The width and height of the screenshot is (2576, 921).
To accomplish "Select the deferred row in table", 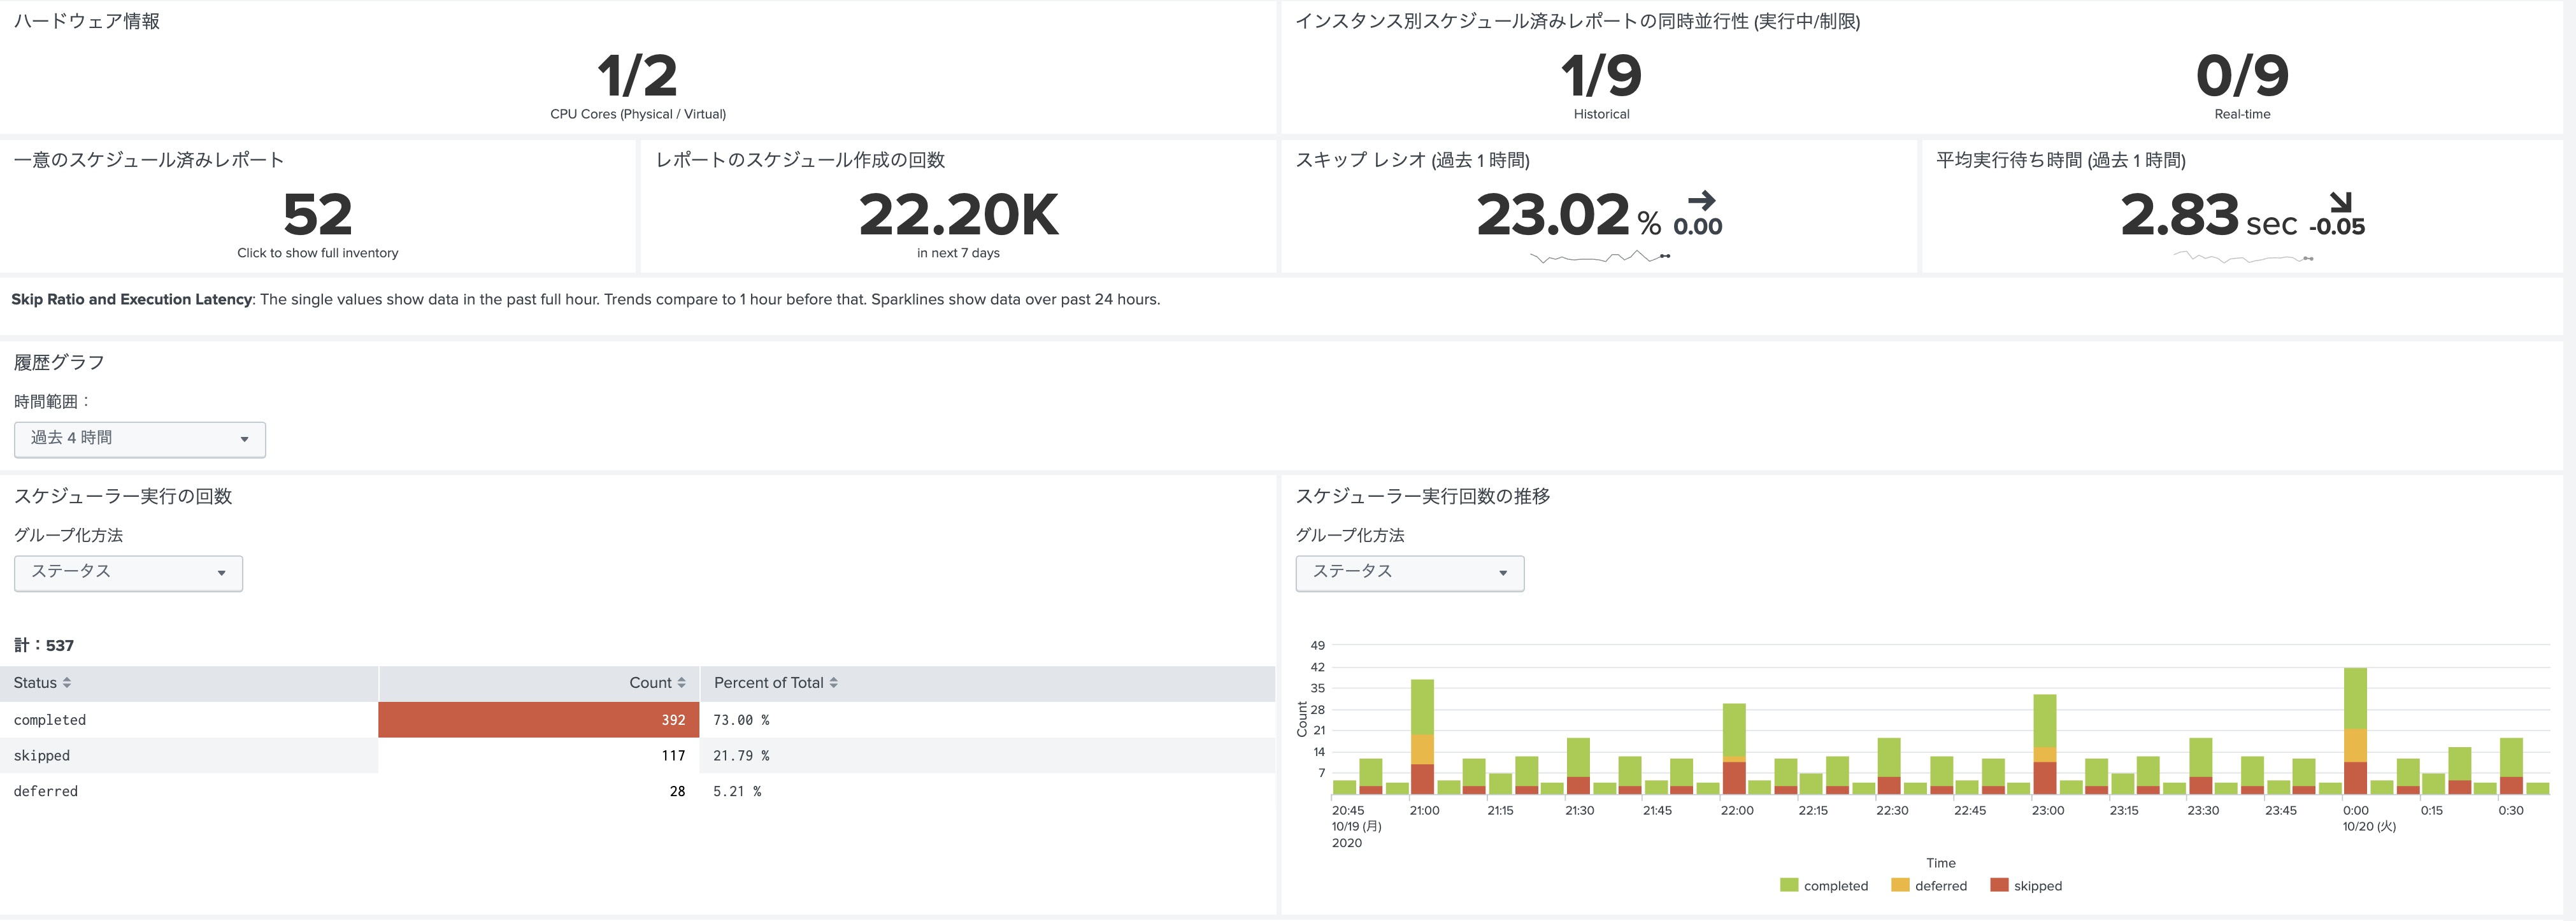I will click(x=46, y=792).
